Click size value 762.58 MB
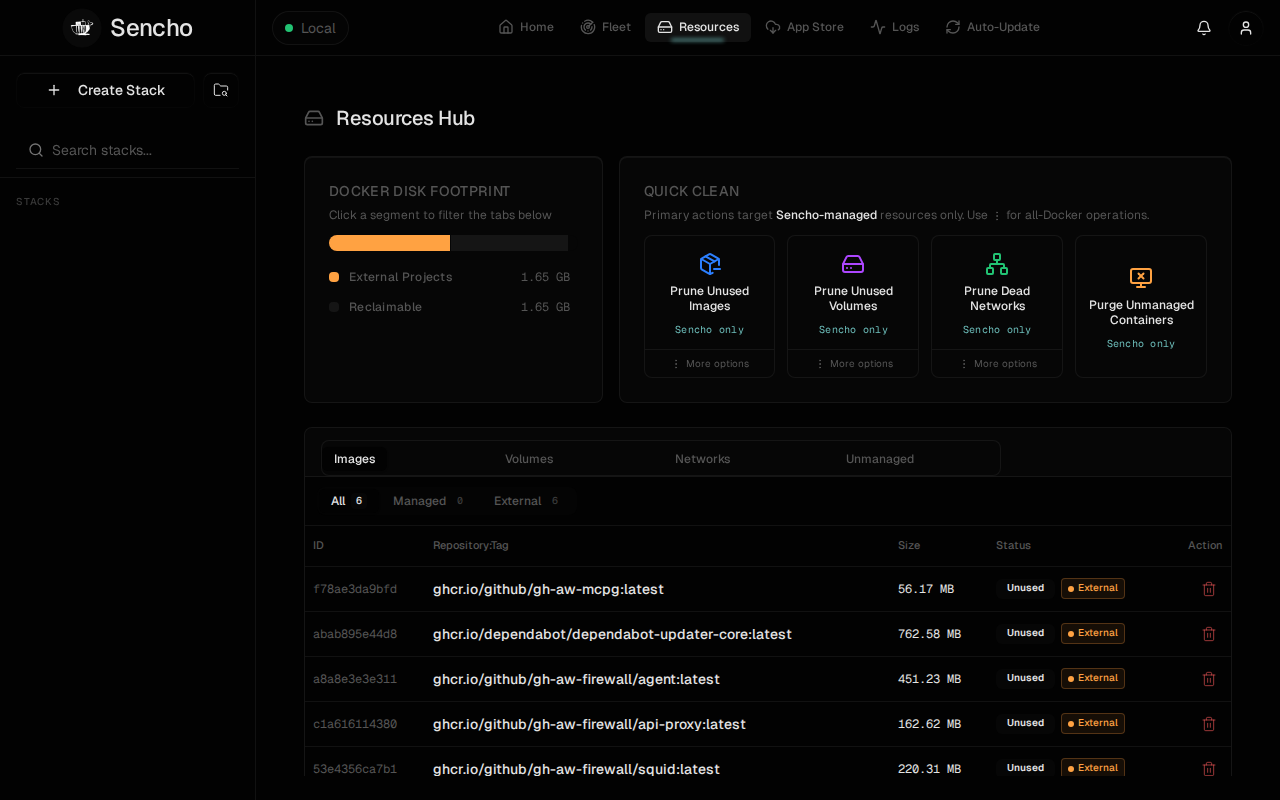1280x800 pixels. [929, 634]
